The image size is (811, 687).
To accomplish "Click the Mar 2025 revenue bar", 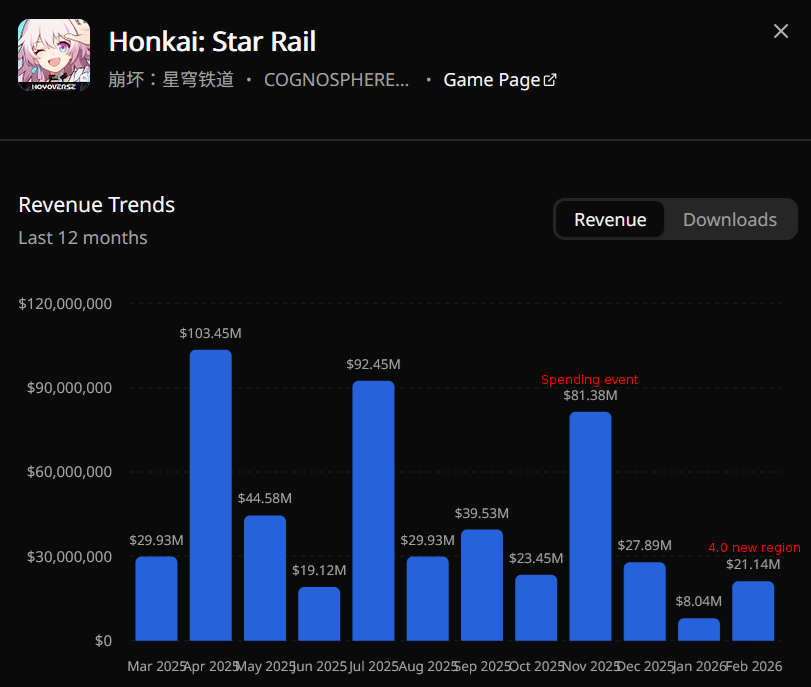I will 156,599.
